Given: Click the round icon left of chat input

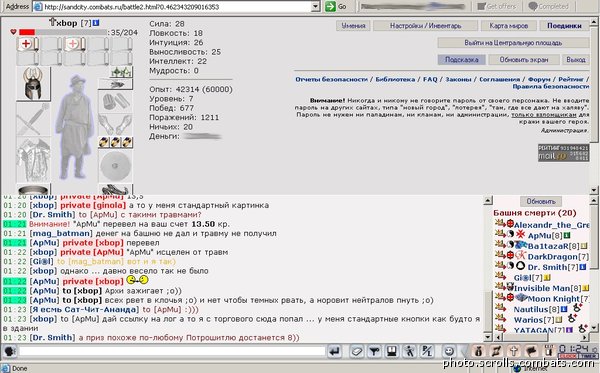Looking at the screenshot, I should [x=10, y=351].
